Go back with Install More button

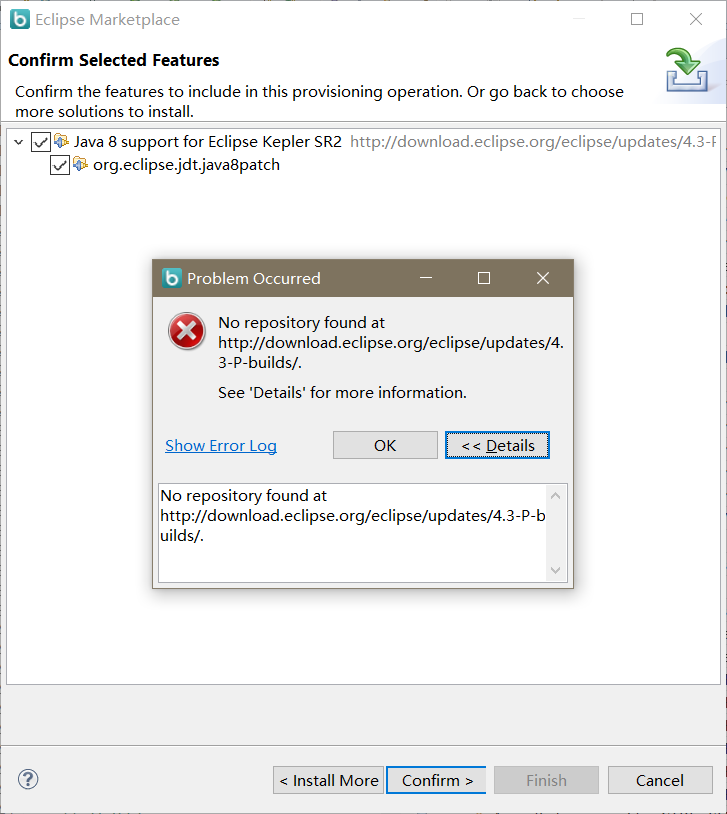(x=328, y=780)
